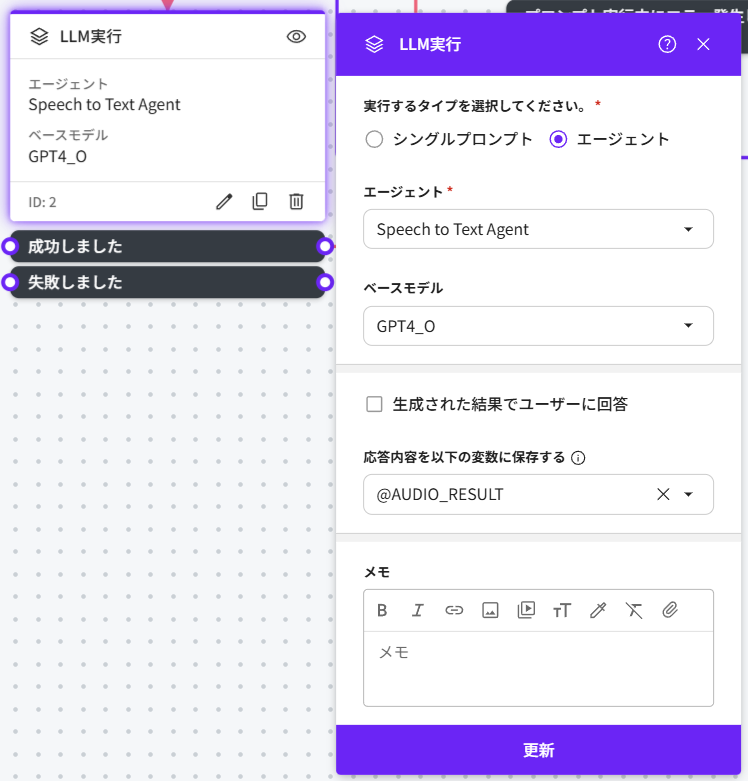Check 生成された結果でユーザーに回答 checkbox

(x=375, y=404)
